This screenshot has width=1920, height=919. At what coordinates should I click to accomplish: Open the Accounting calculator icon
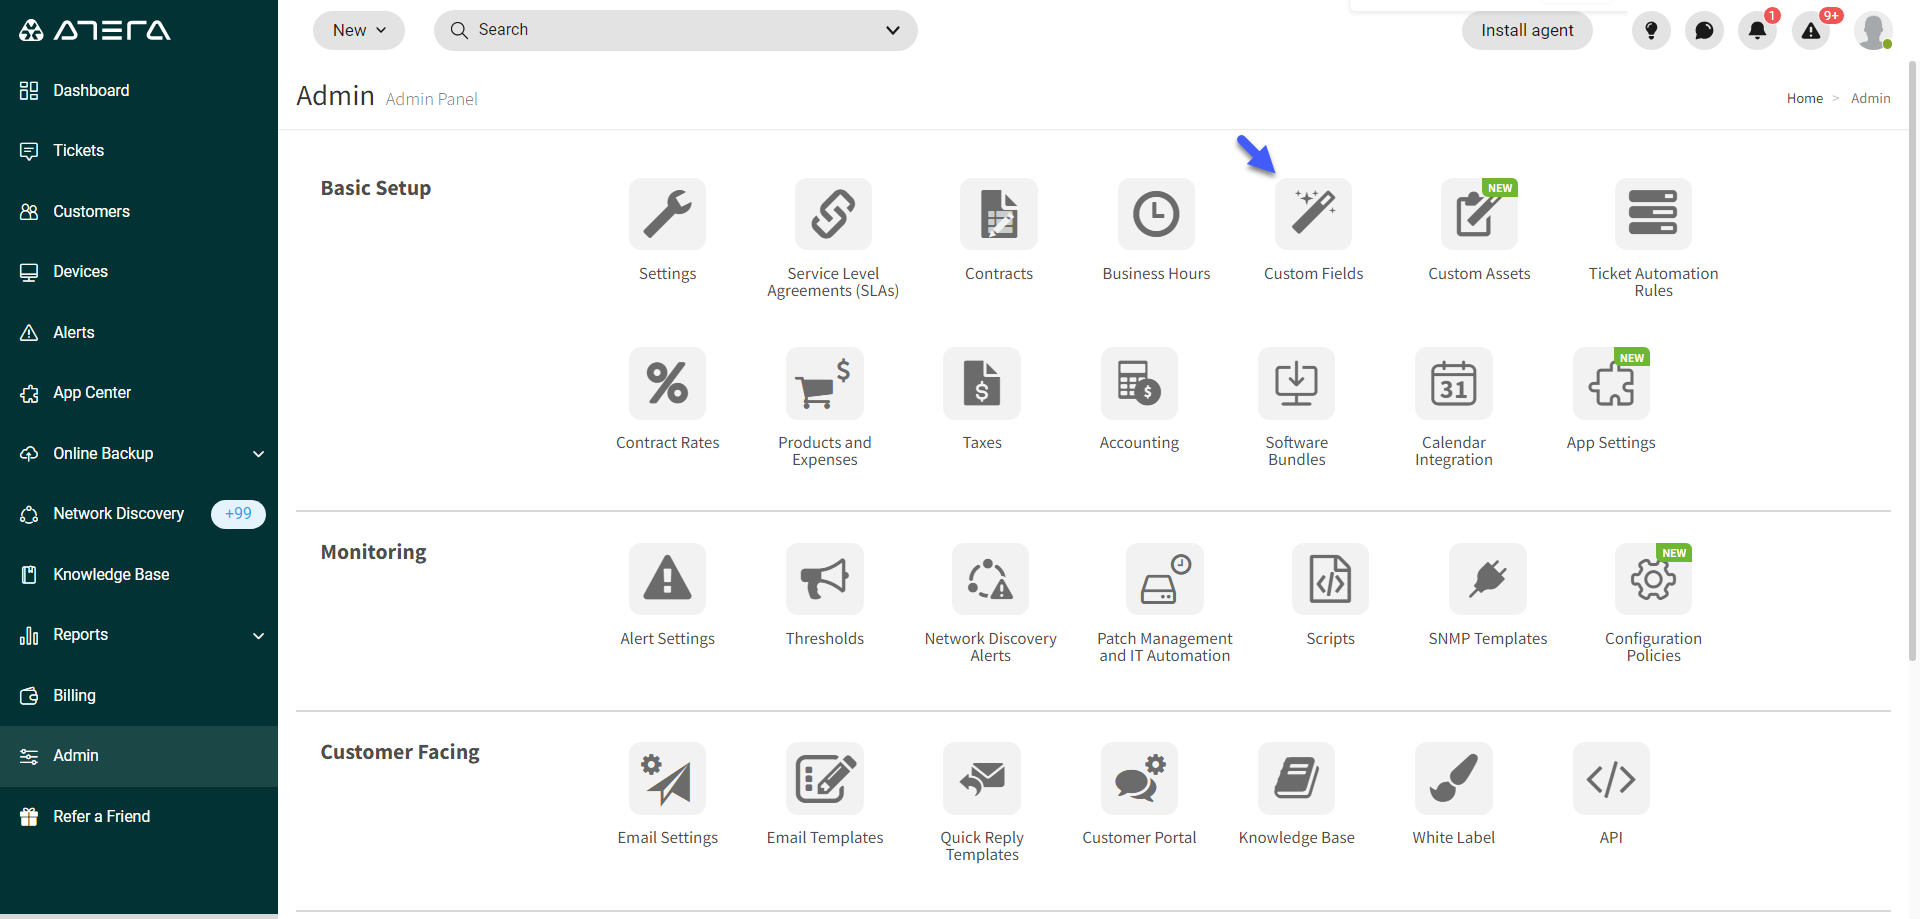(1139, 383)
